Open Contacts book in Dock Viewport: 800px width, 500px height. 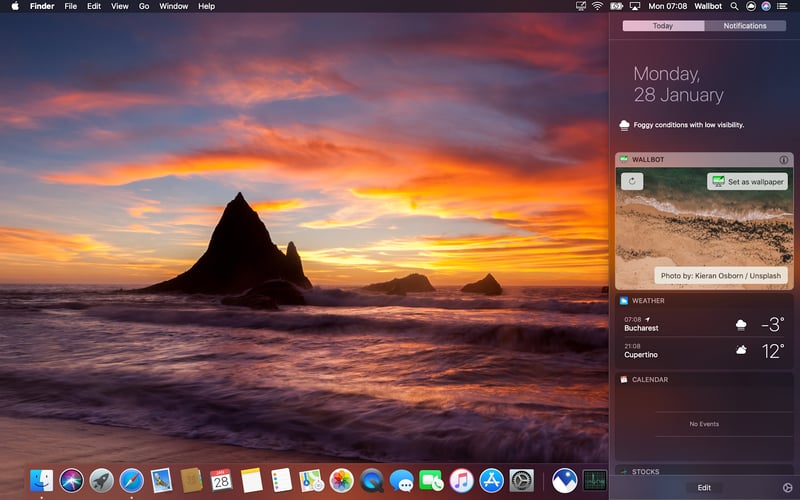coord(191,481)
